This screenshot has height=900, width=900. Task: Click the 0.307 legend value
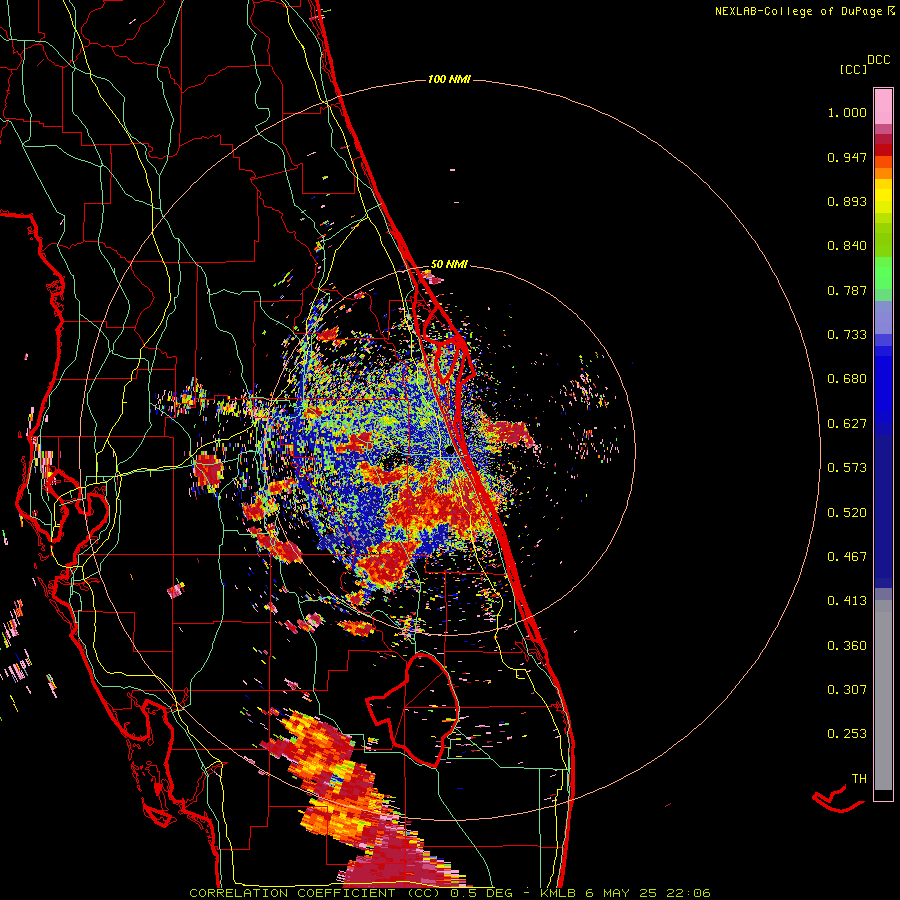[847, 690]
